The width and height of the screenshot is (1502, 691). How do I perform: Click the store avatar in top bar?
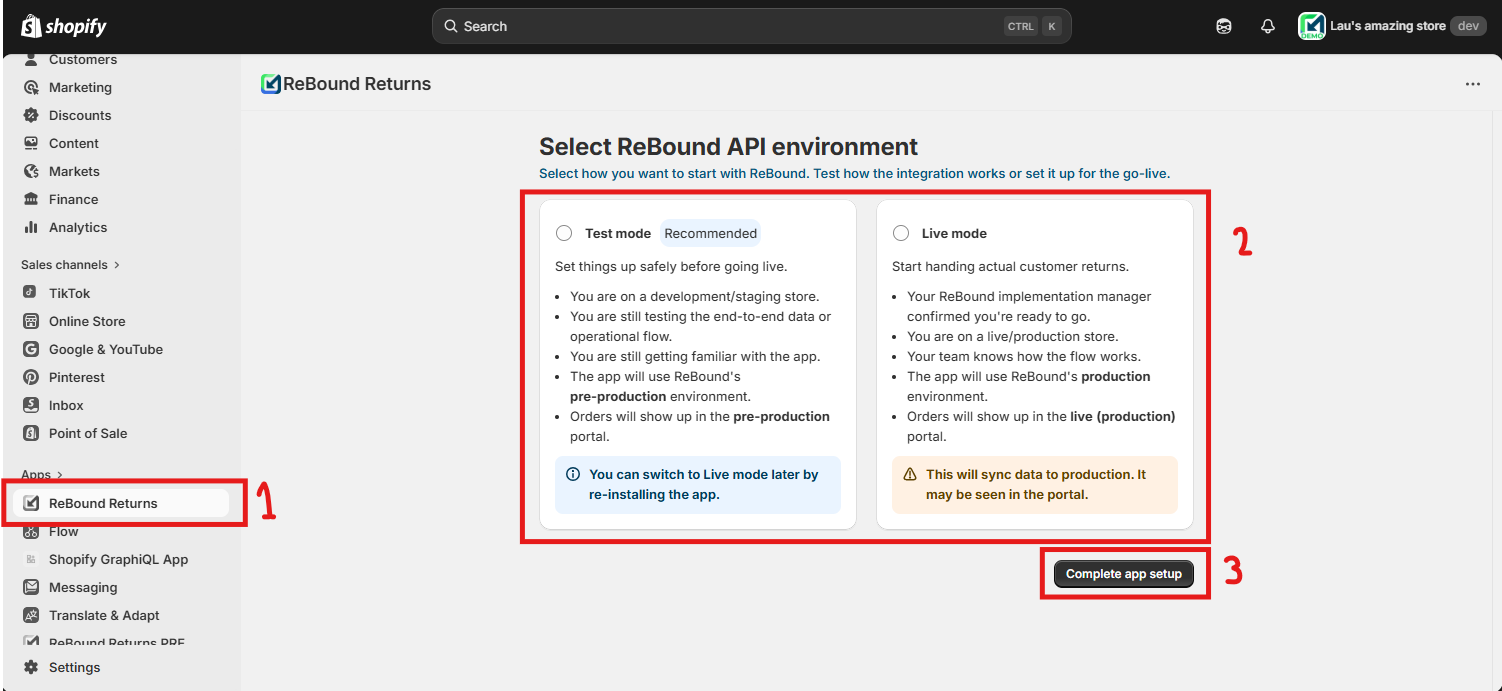(1311, 26)
